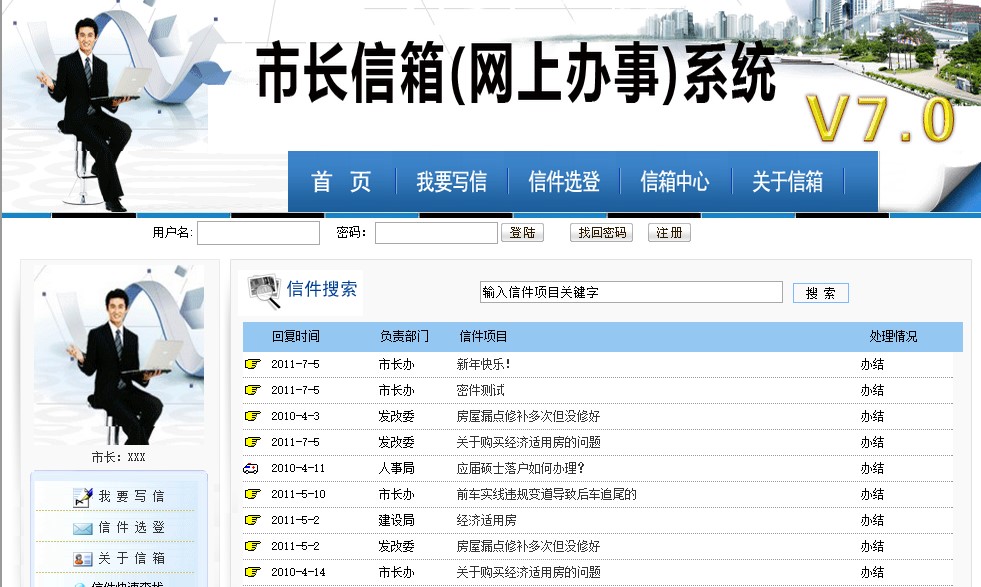Image resolution: width=981 pixels, height=587 pixels.
Task: Open 信箱中心 in the navigation bar
Action: [675, 181]
